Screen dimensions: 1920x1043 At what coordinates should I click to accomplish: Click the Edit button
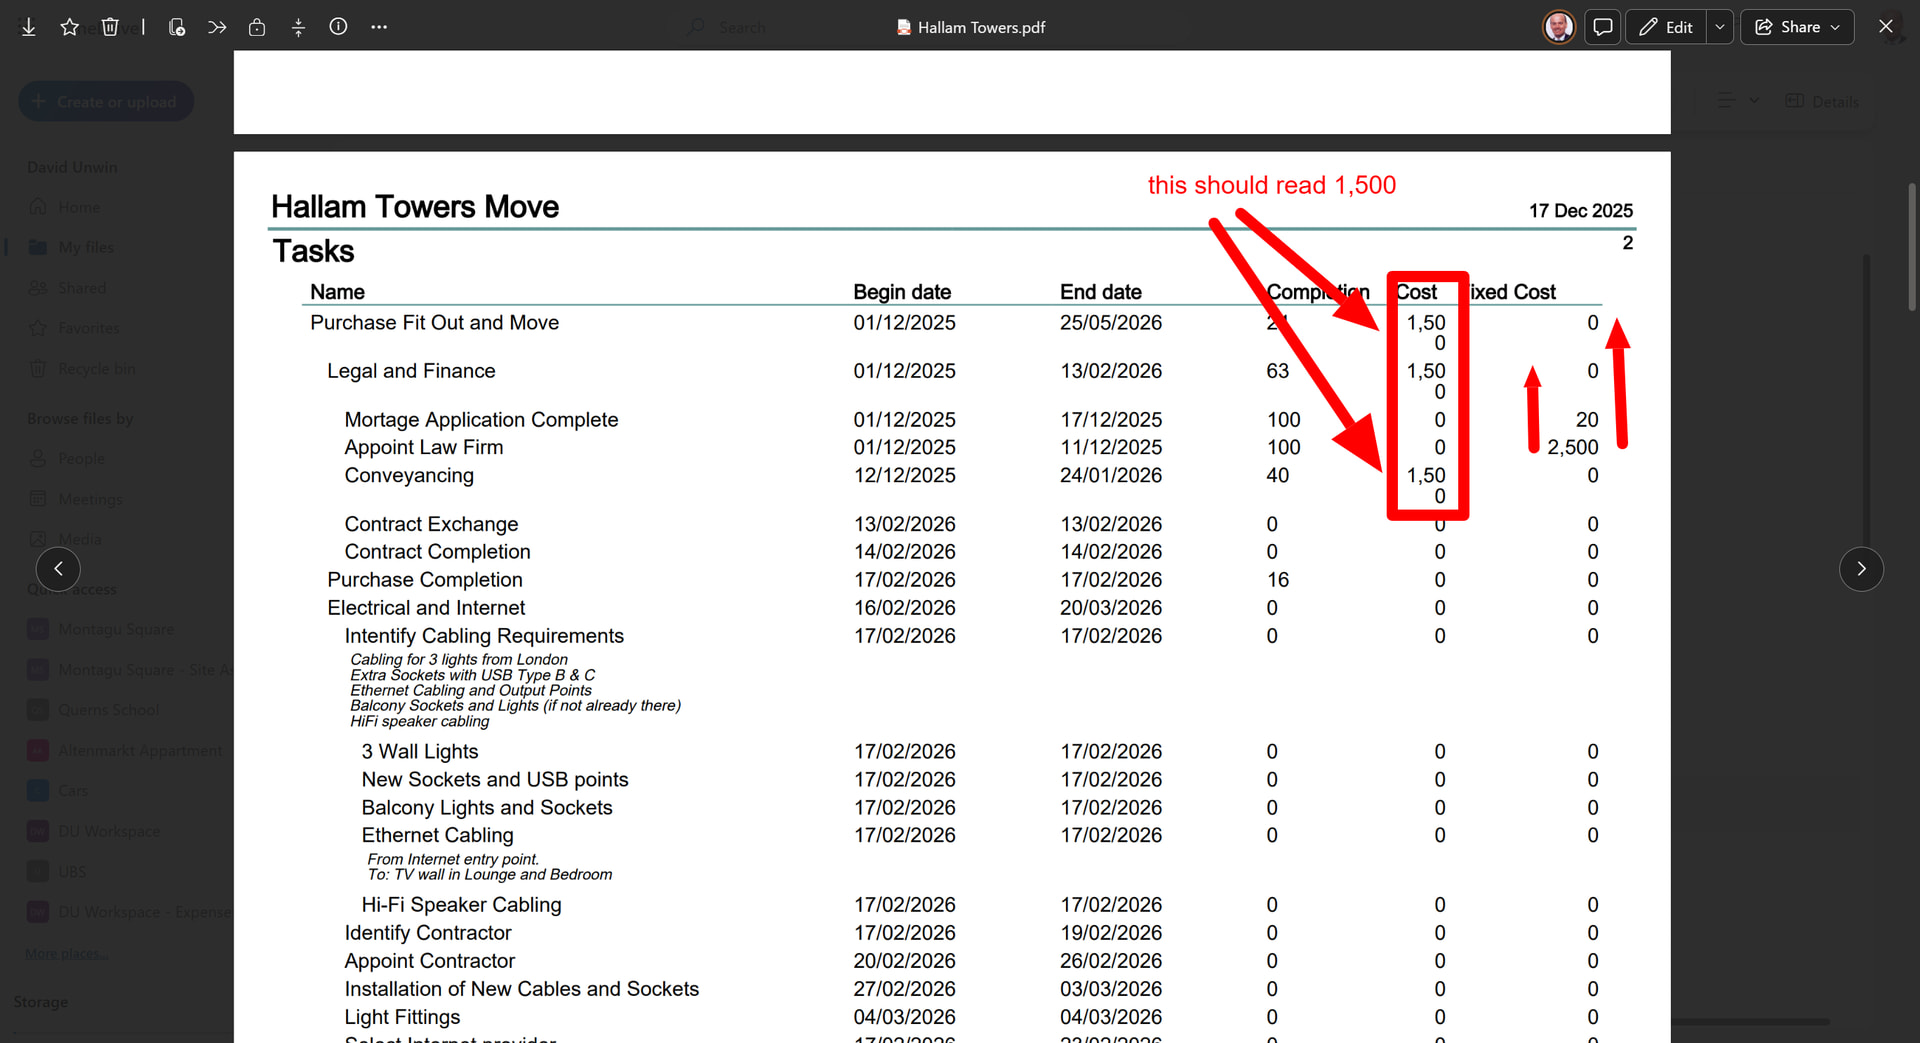coord(1666,27)
